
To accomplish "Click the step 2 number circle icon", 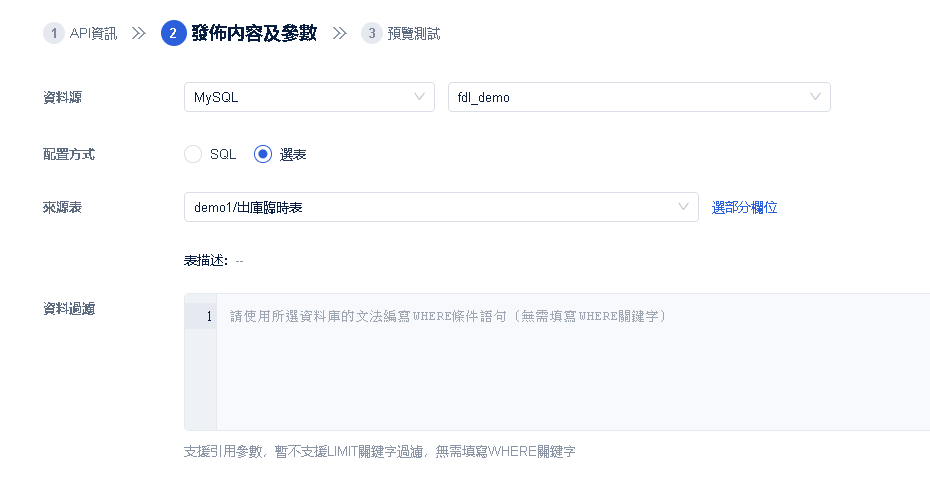I will pyautogui.click(x=173, y=34).
